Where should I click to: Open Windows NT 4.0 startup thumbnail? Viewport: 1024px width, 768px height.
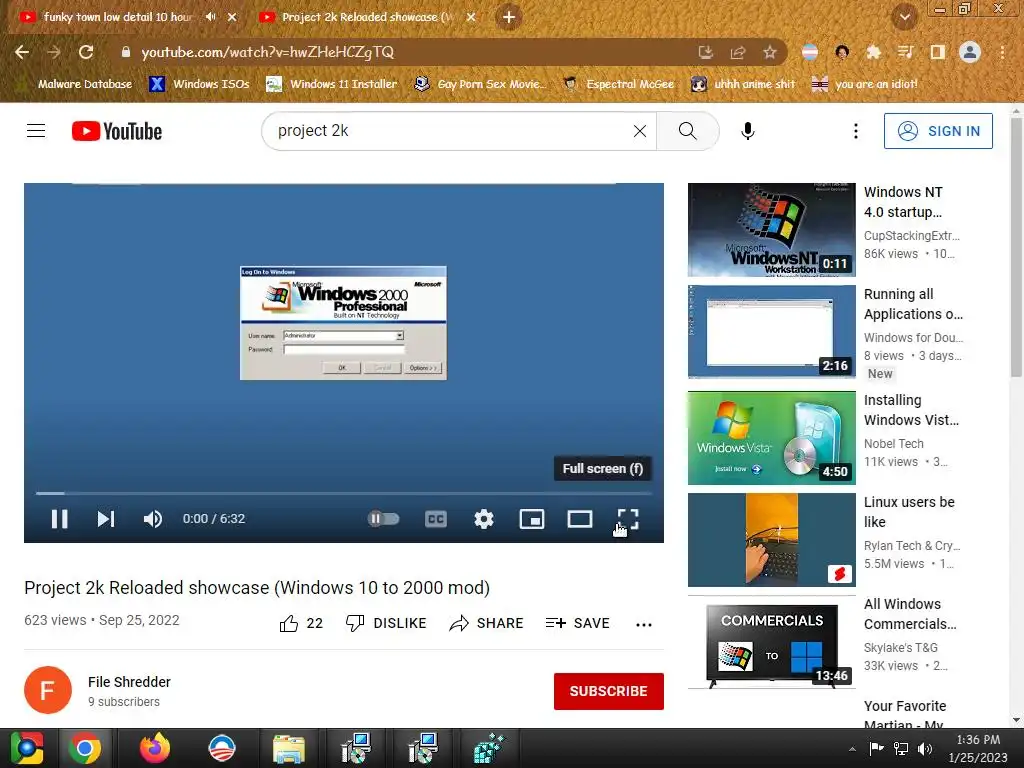click(771, 230)
